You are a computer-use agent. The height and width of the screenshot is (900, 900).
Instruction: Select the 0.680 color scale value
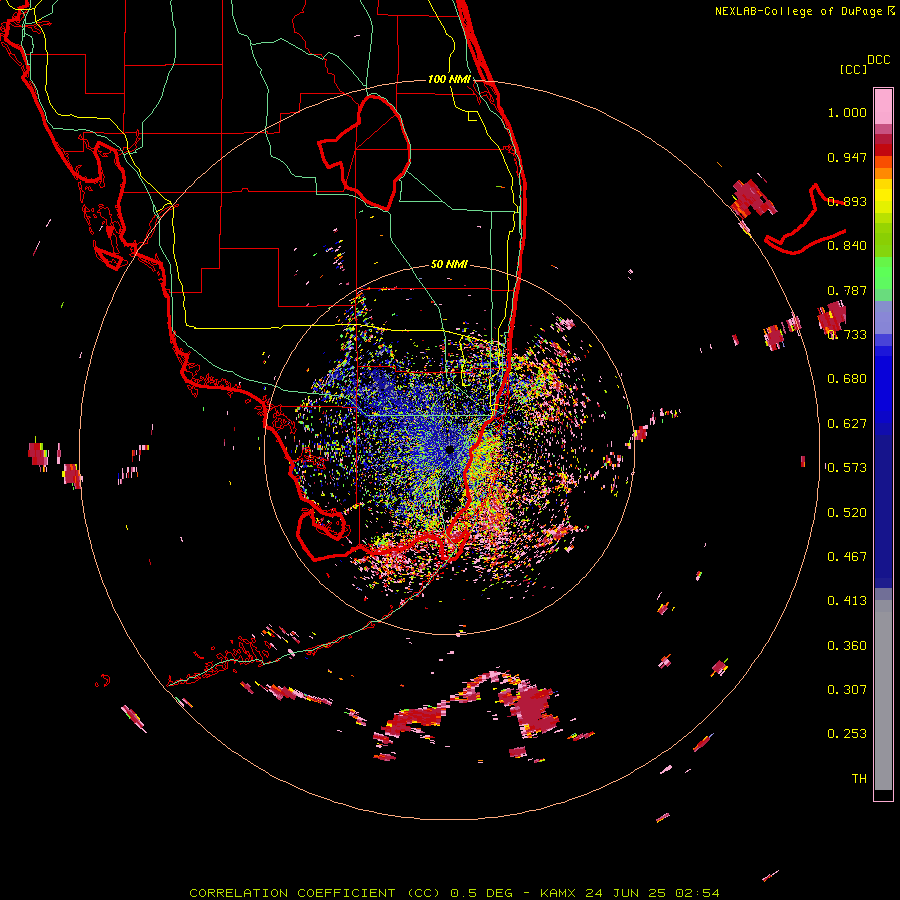[x=847, y=379]
